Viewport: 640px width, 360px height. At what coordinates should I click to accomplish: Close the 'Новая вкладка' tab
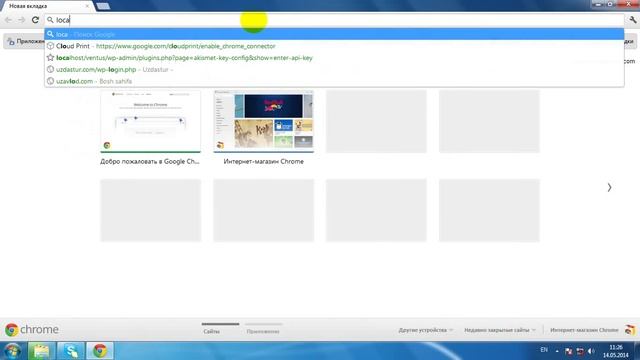tap(87, 6)
